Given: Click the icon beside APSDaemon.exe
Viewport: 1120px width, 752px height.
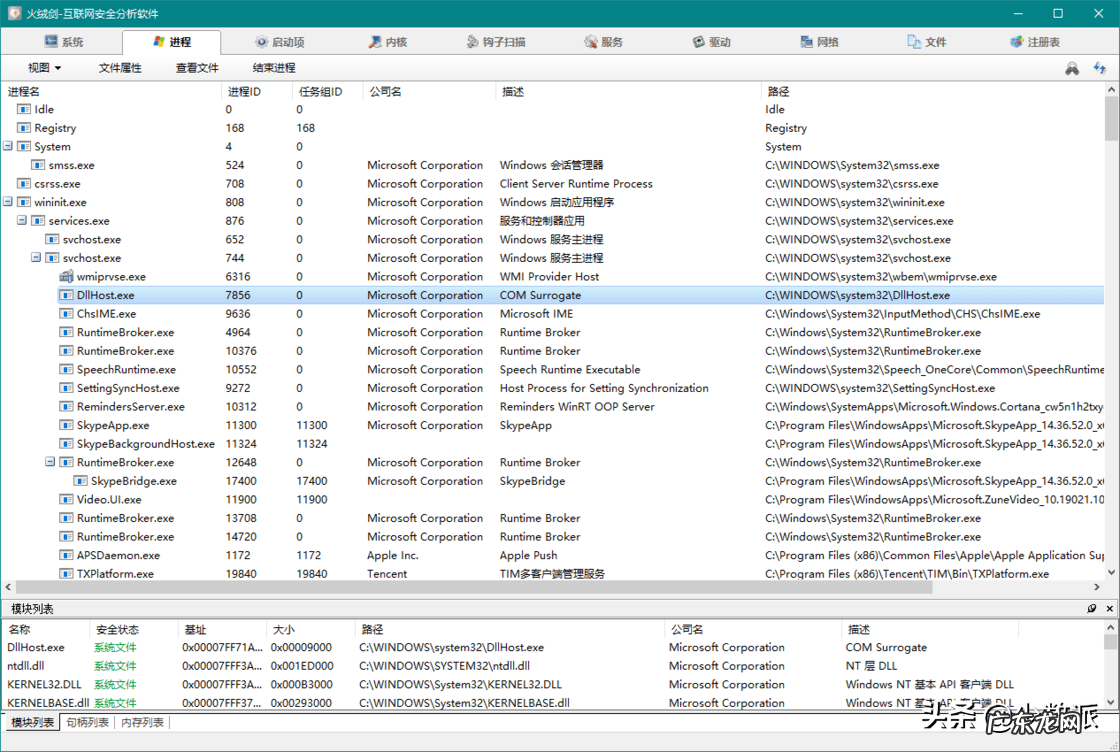Looking at the screenshot, I should (x=66, y=556).
